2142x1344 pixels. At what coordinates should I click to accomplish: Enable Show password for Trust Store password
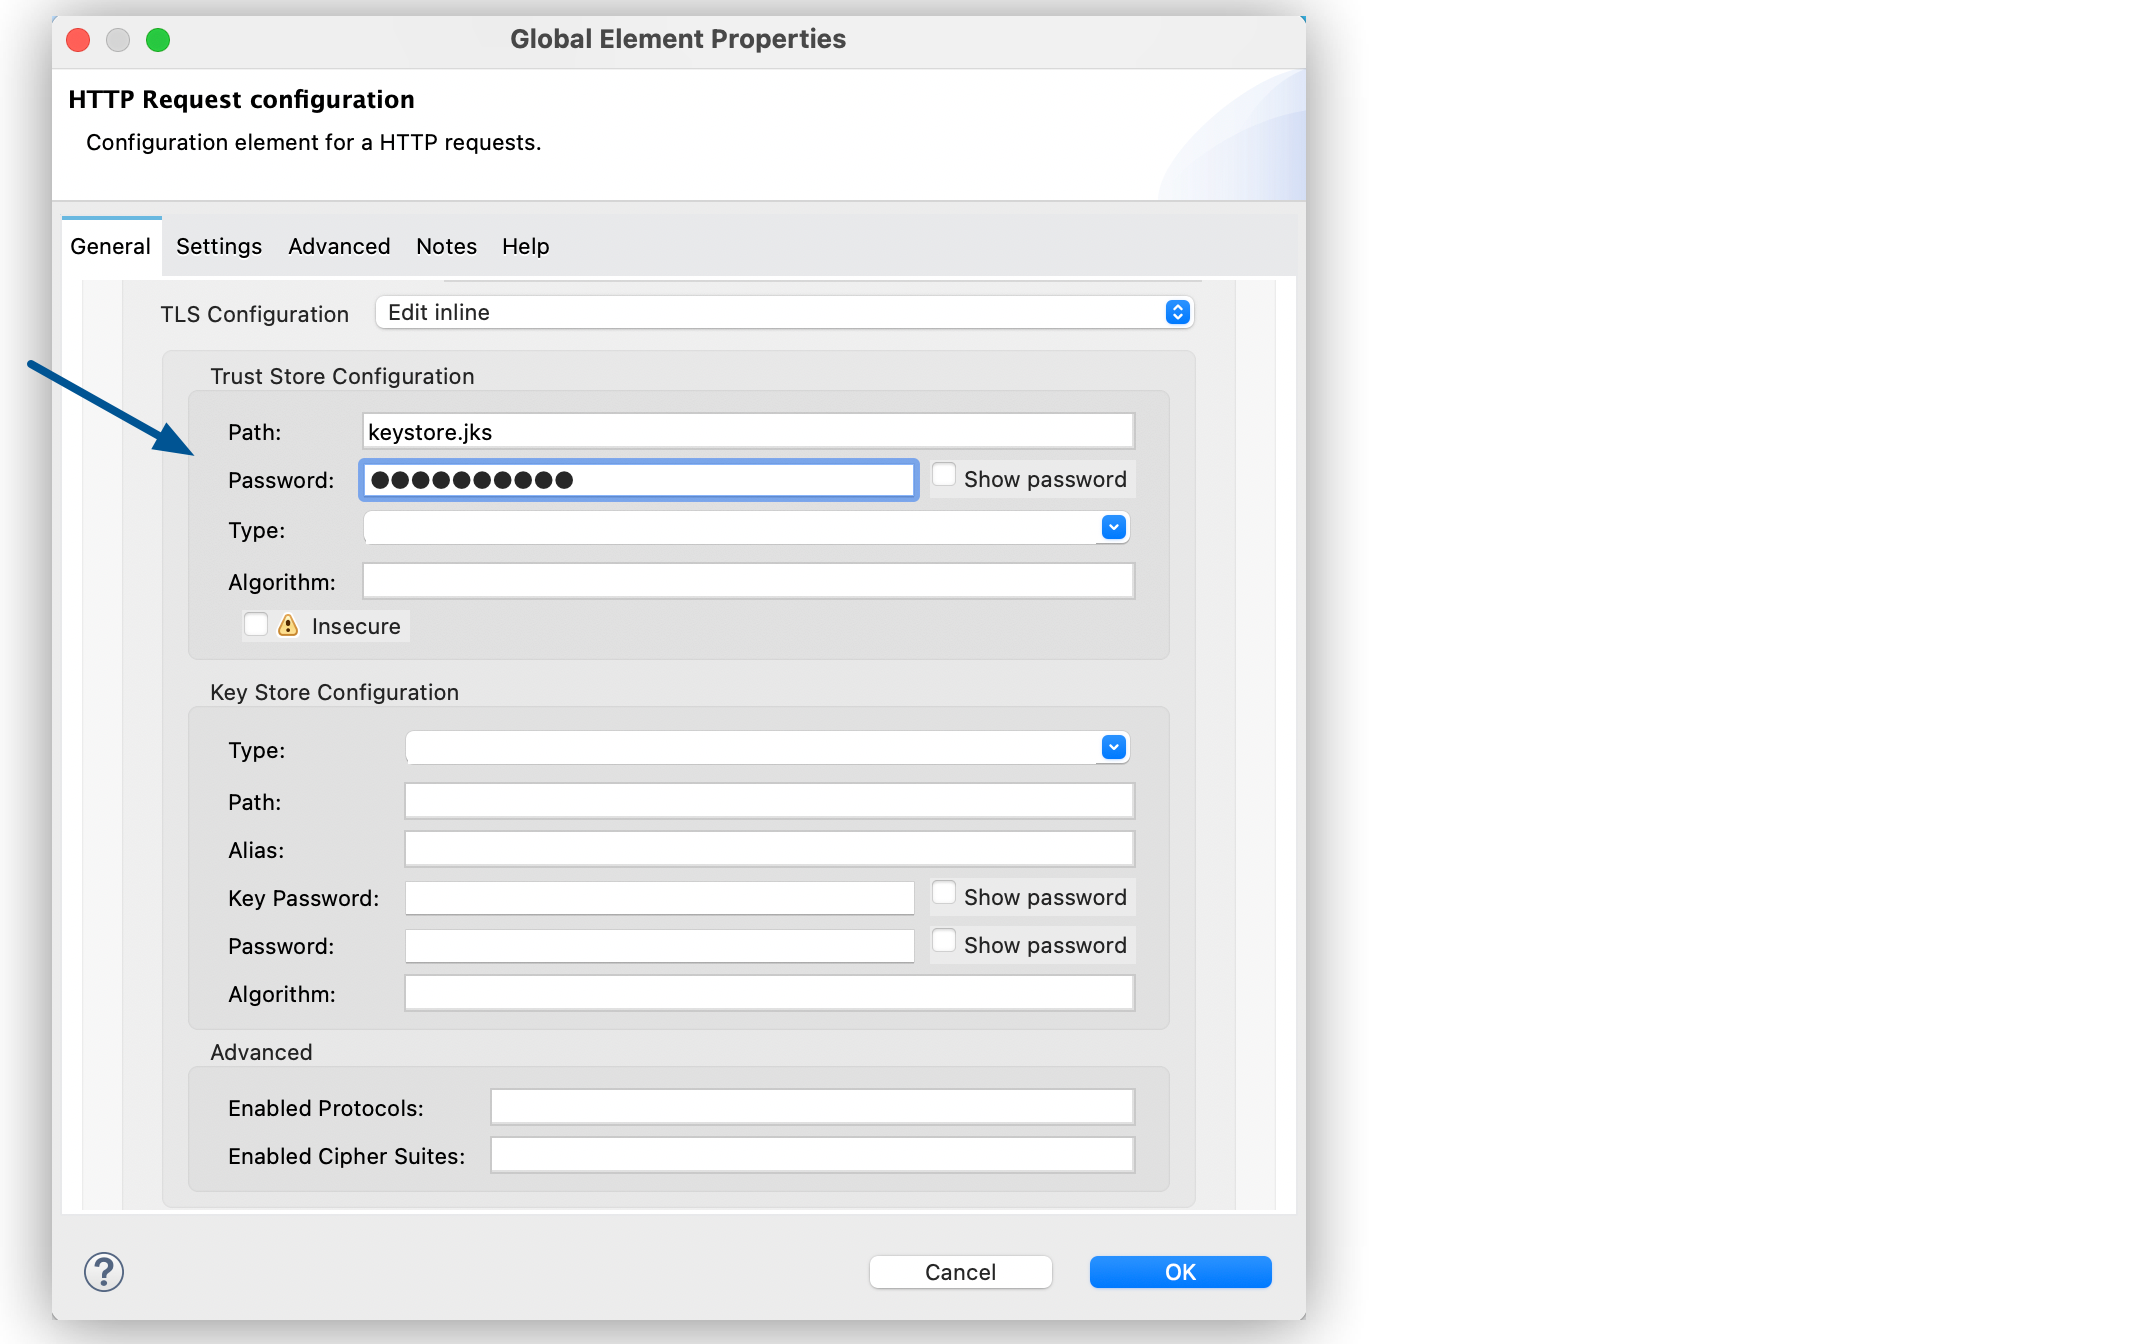[x=943, y=474]
